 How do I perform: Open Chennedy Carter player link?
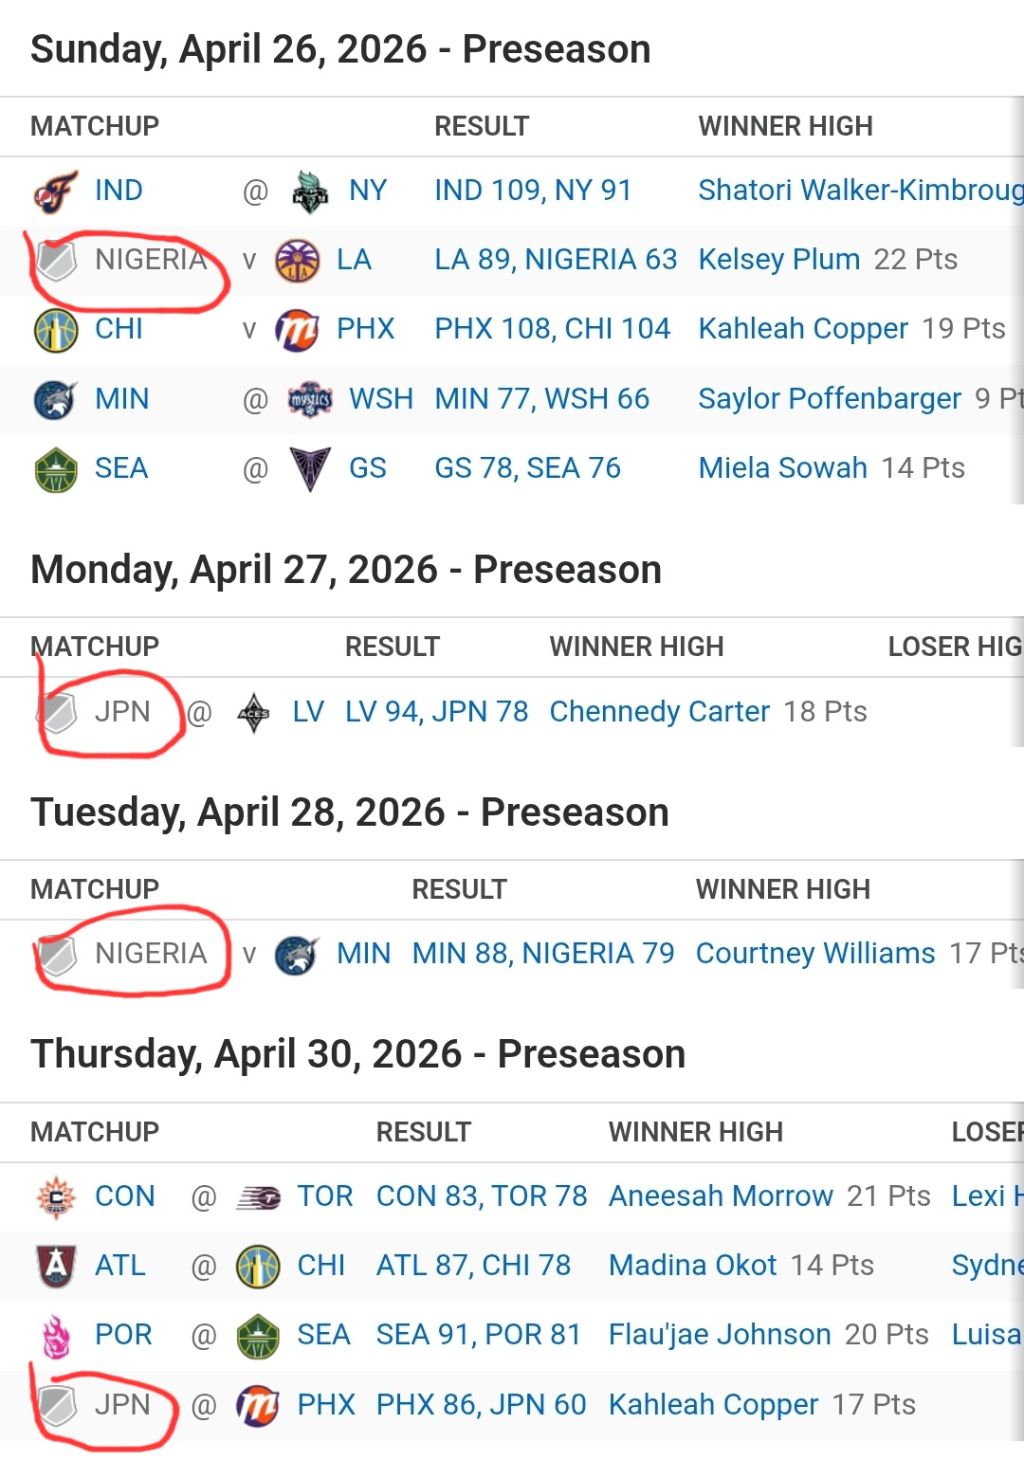(660, 711)
